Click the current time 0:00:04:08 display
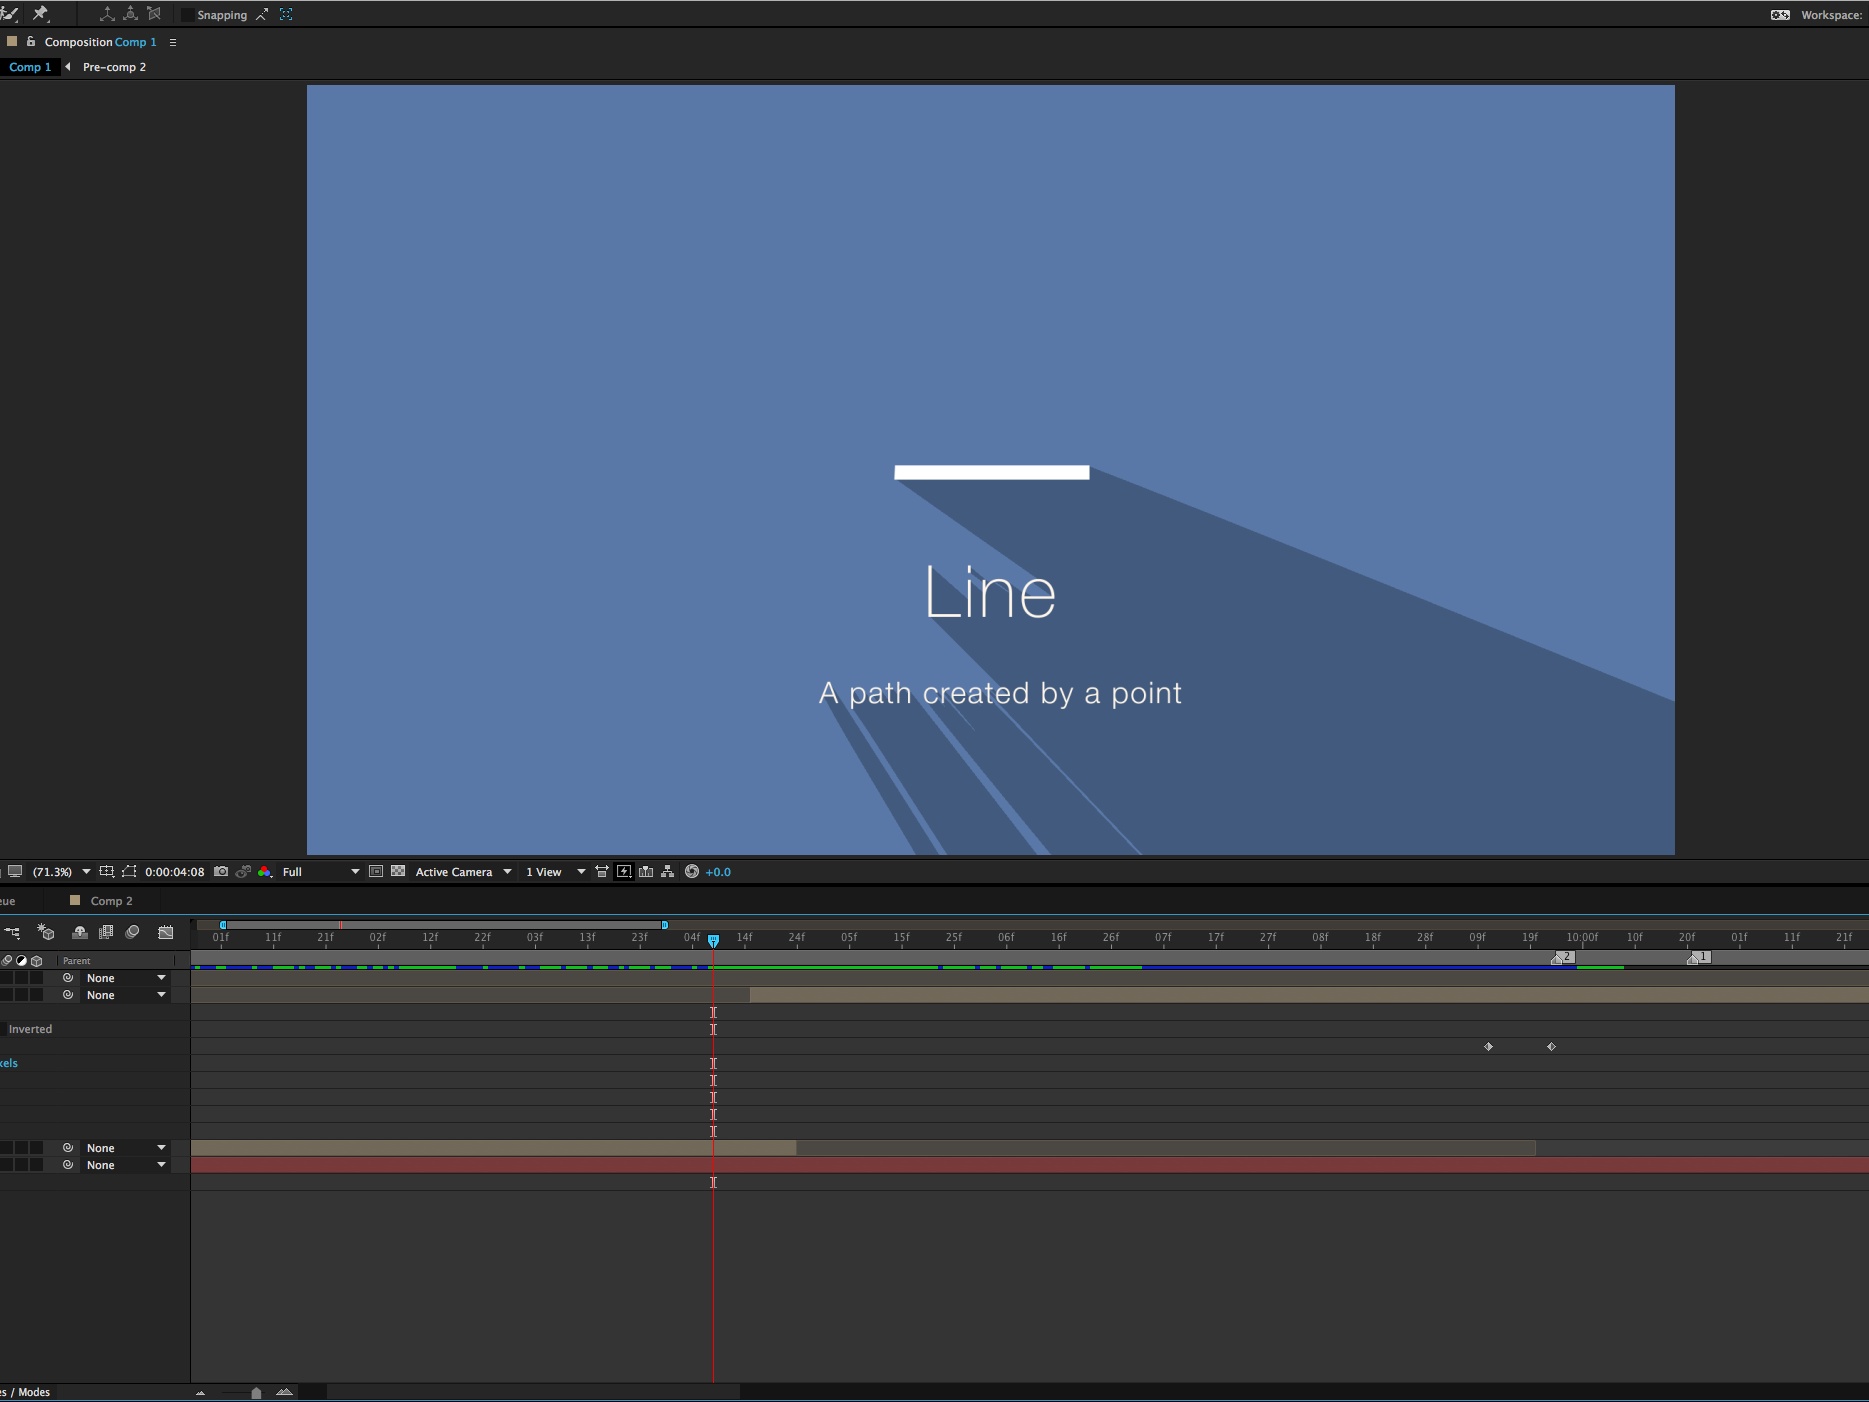The height and width of the screenshot is (1402, 1869). tap(175, 872)
